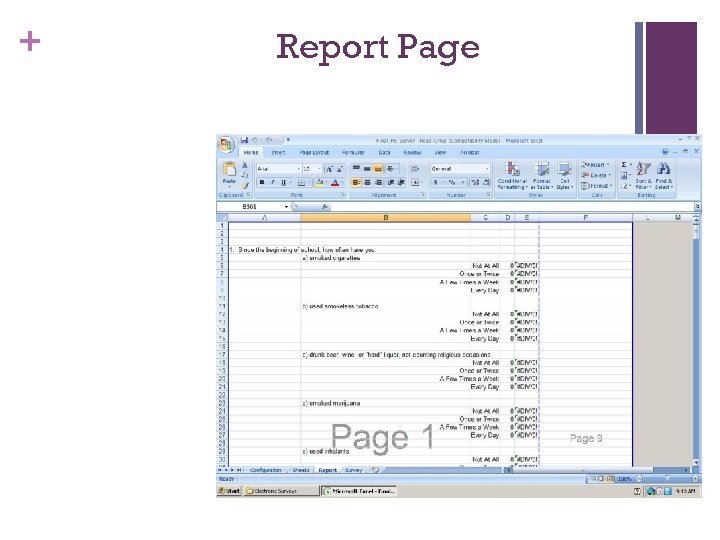Open the Fill tool in Editing group
Image resolution: width=720 pixels, height=540 pixels.
[x=624, y=176]
